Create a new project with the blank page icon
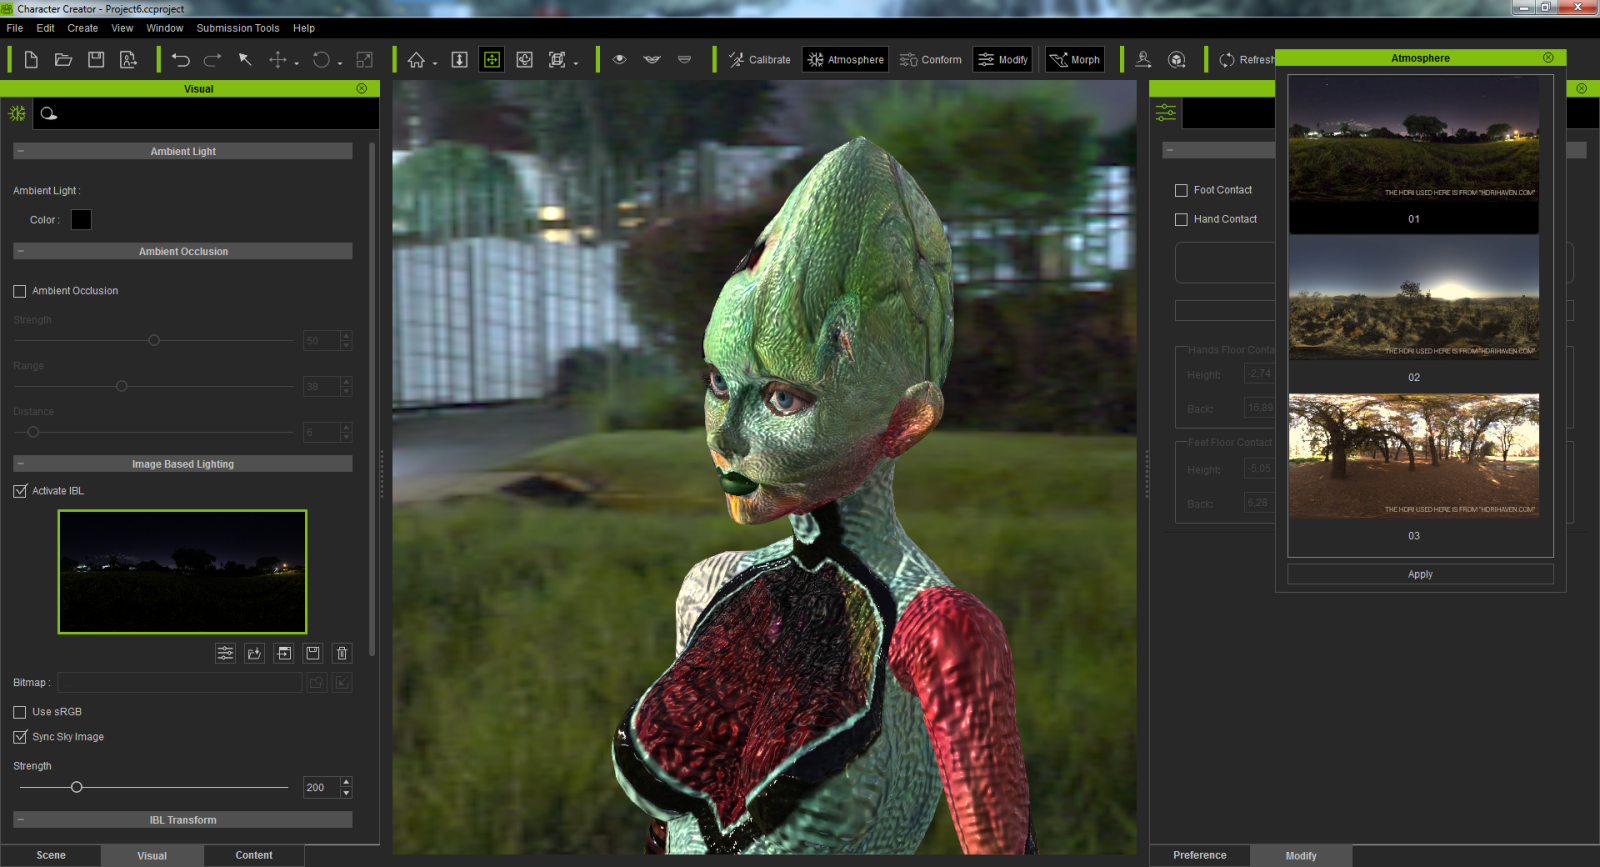The image size is (1600, 867). point(31,60)
